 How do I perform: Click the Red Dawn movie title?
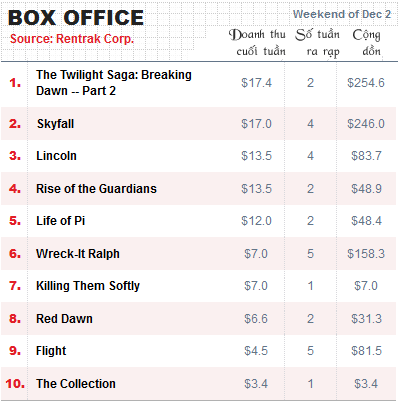tap(64, 319)
